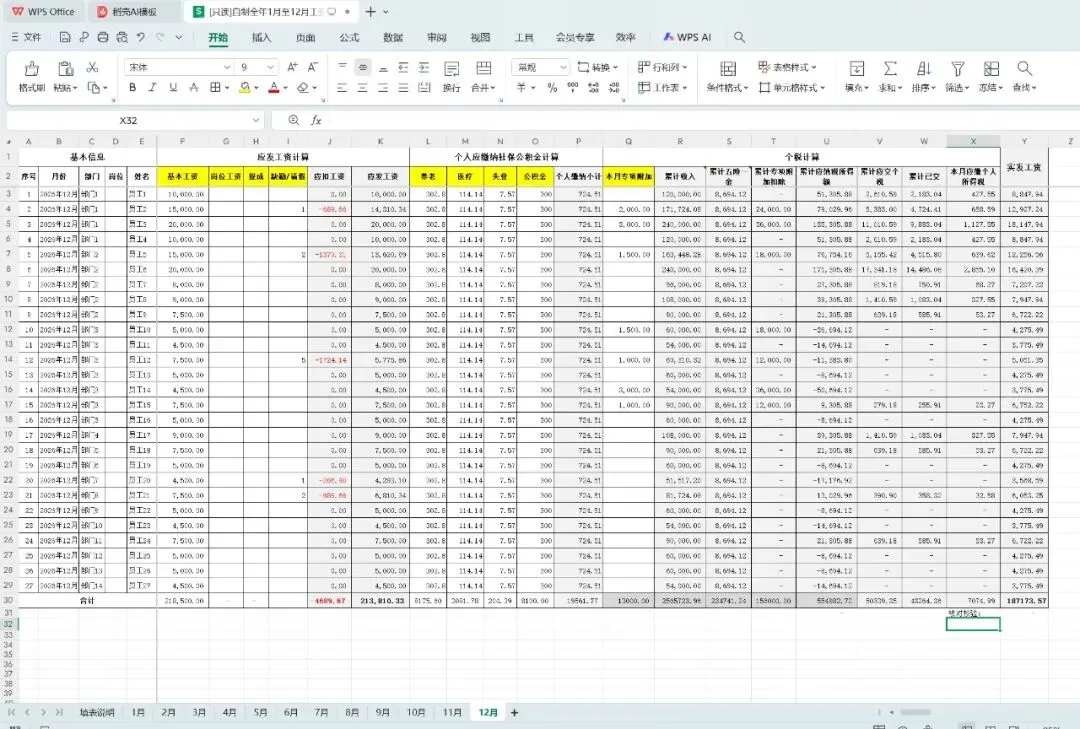This screenshot has height=729, width=1080.
Task: Open the Cell Style (单元格样式) dropdown
Action: (791, 88)
